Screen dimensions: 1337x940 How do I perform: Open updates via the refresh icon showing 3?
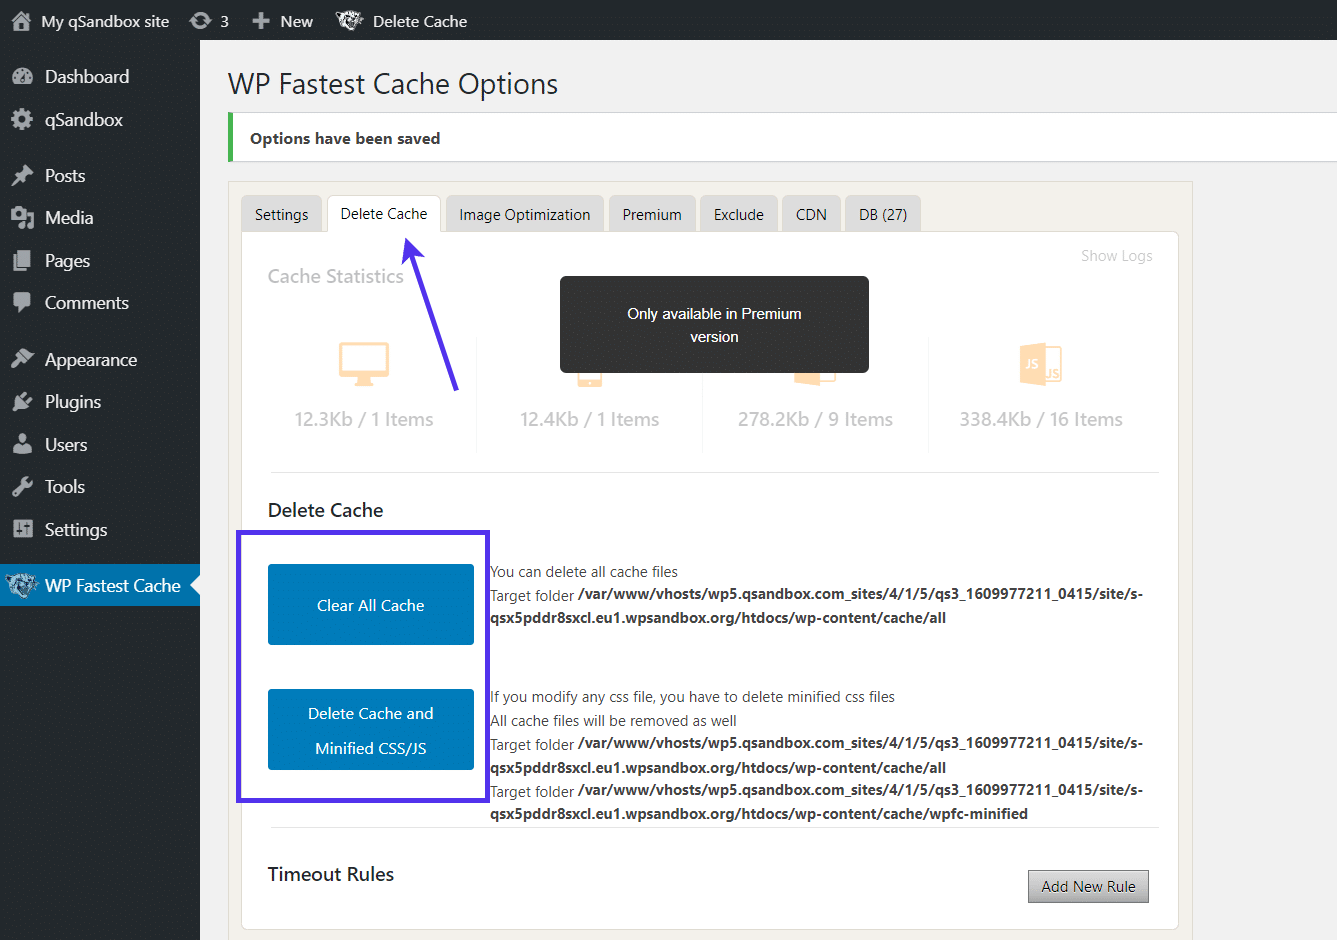[203, 20]
